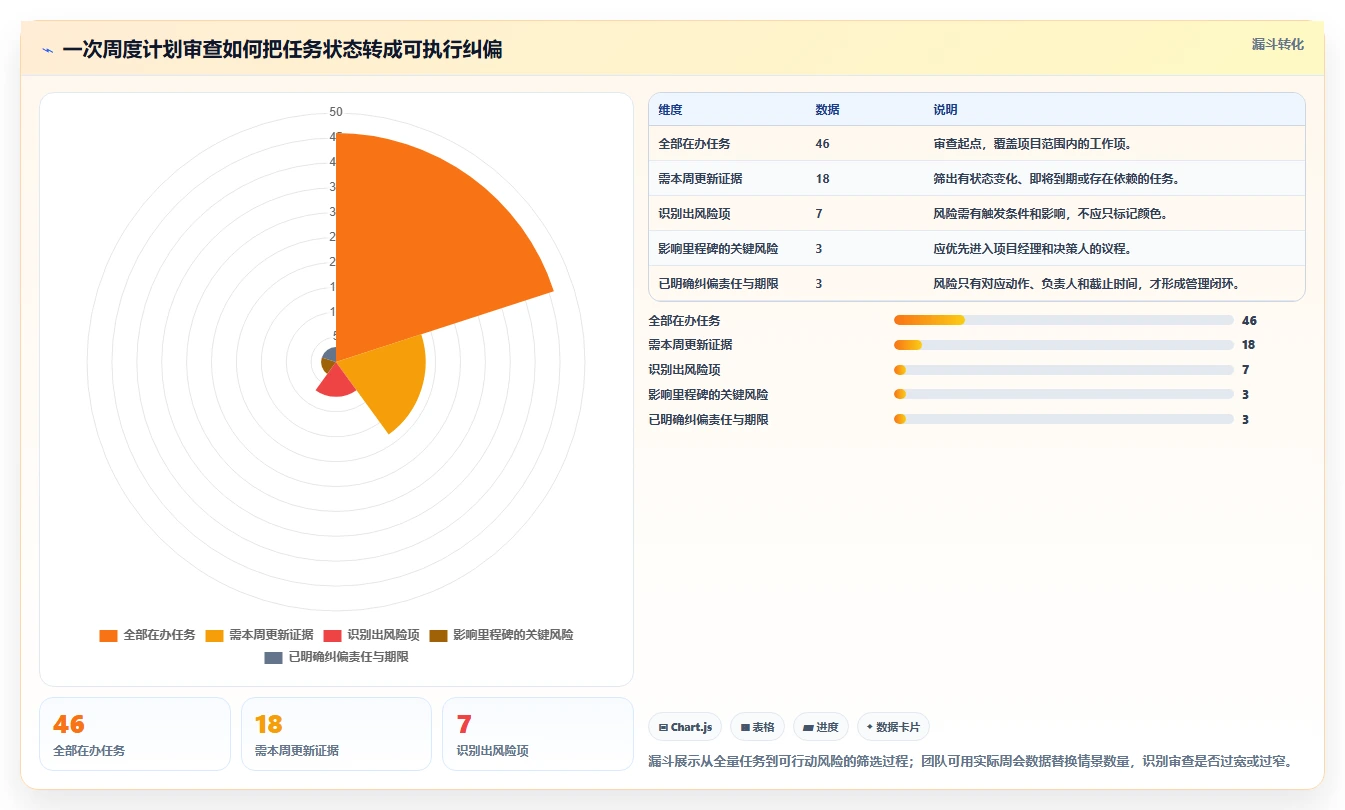Click the 漏斗转化 tag in the header

click(1277, 44)
